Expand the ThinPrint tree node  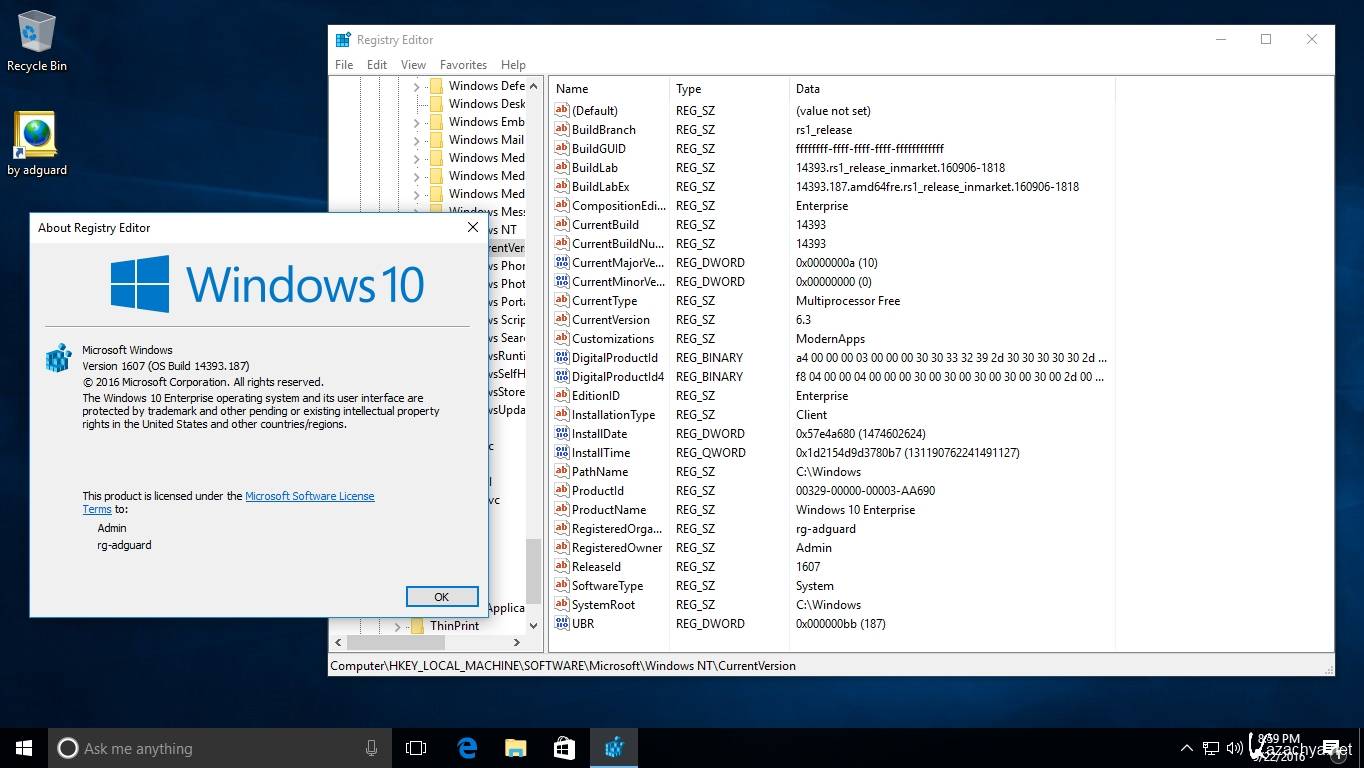[x=398, y=627]
